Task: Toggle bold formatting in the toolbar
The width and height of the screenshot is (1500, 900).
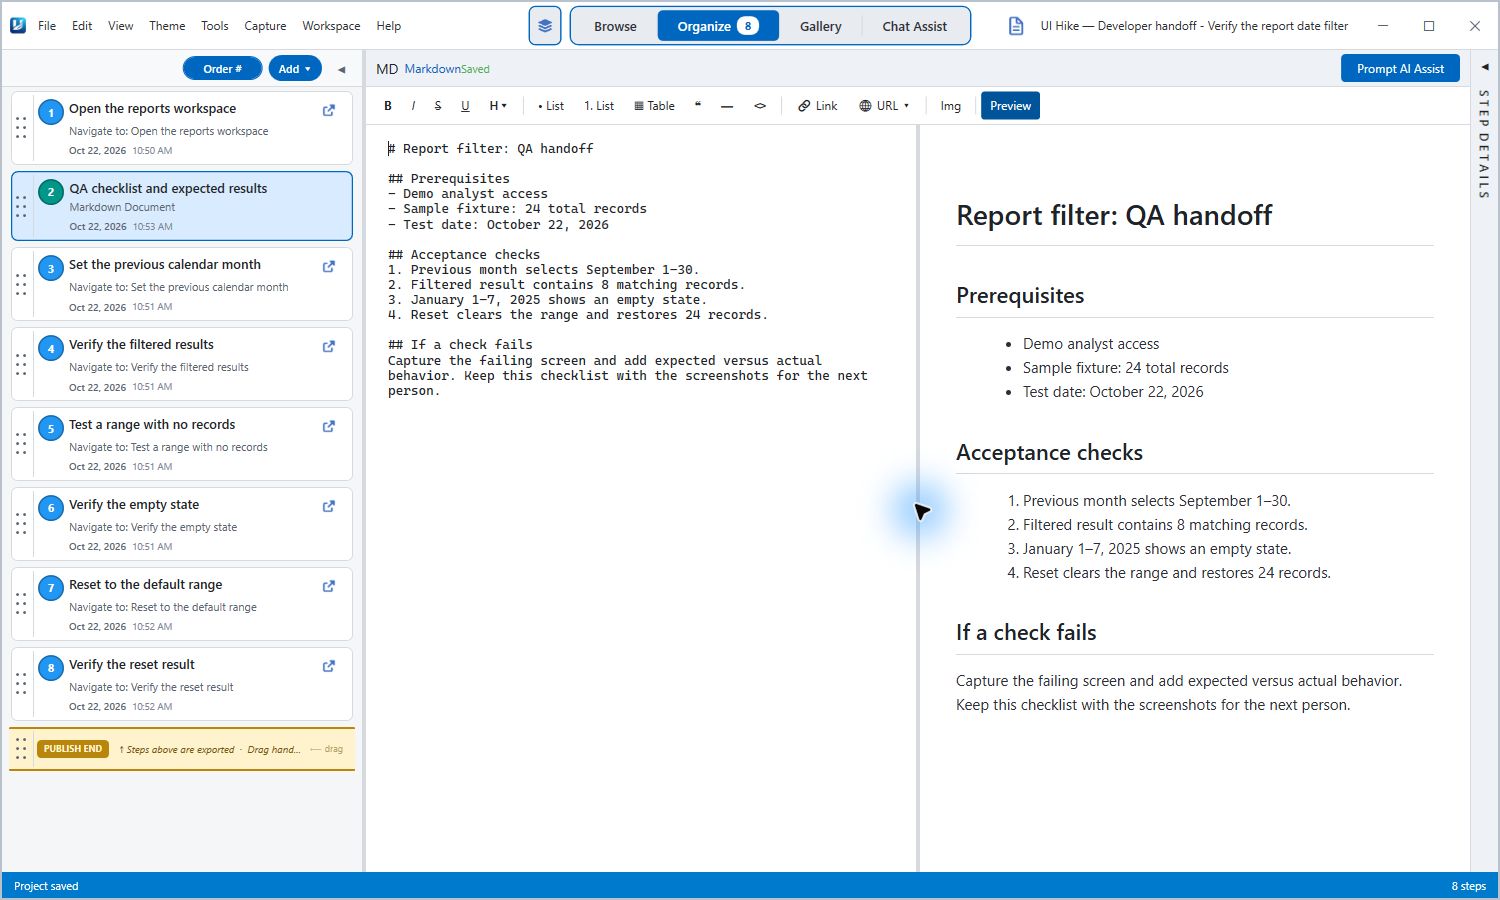Action: coord(388,106)
